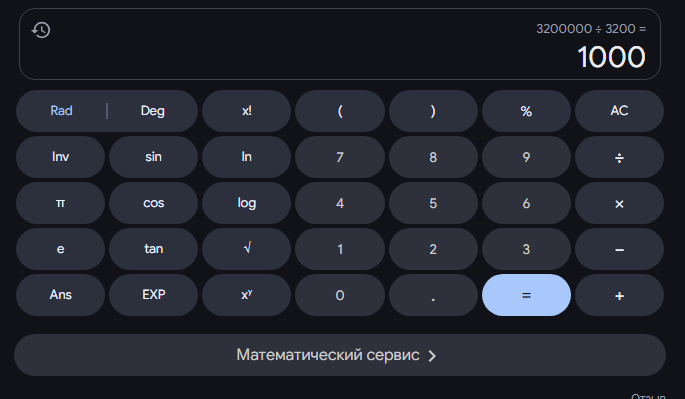This screenshot has width=685, height=399.
Task: Click the x to the power y key
Action: 246,295
